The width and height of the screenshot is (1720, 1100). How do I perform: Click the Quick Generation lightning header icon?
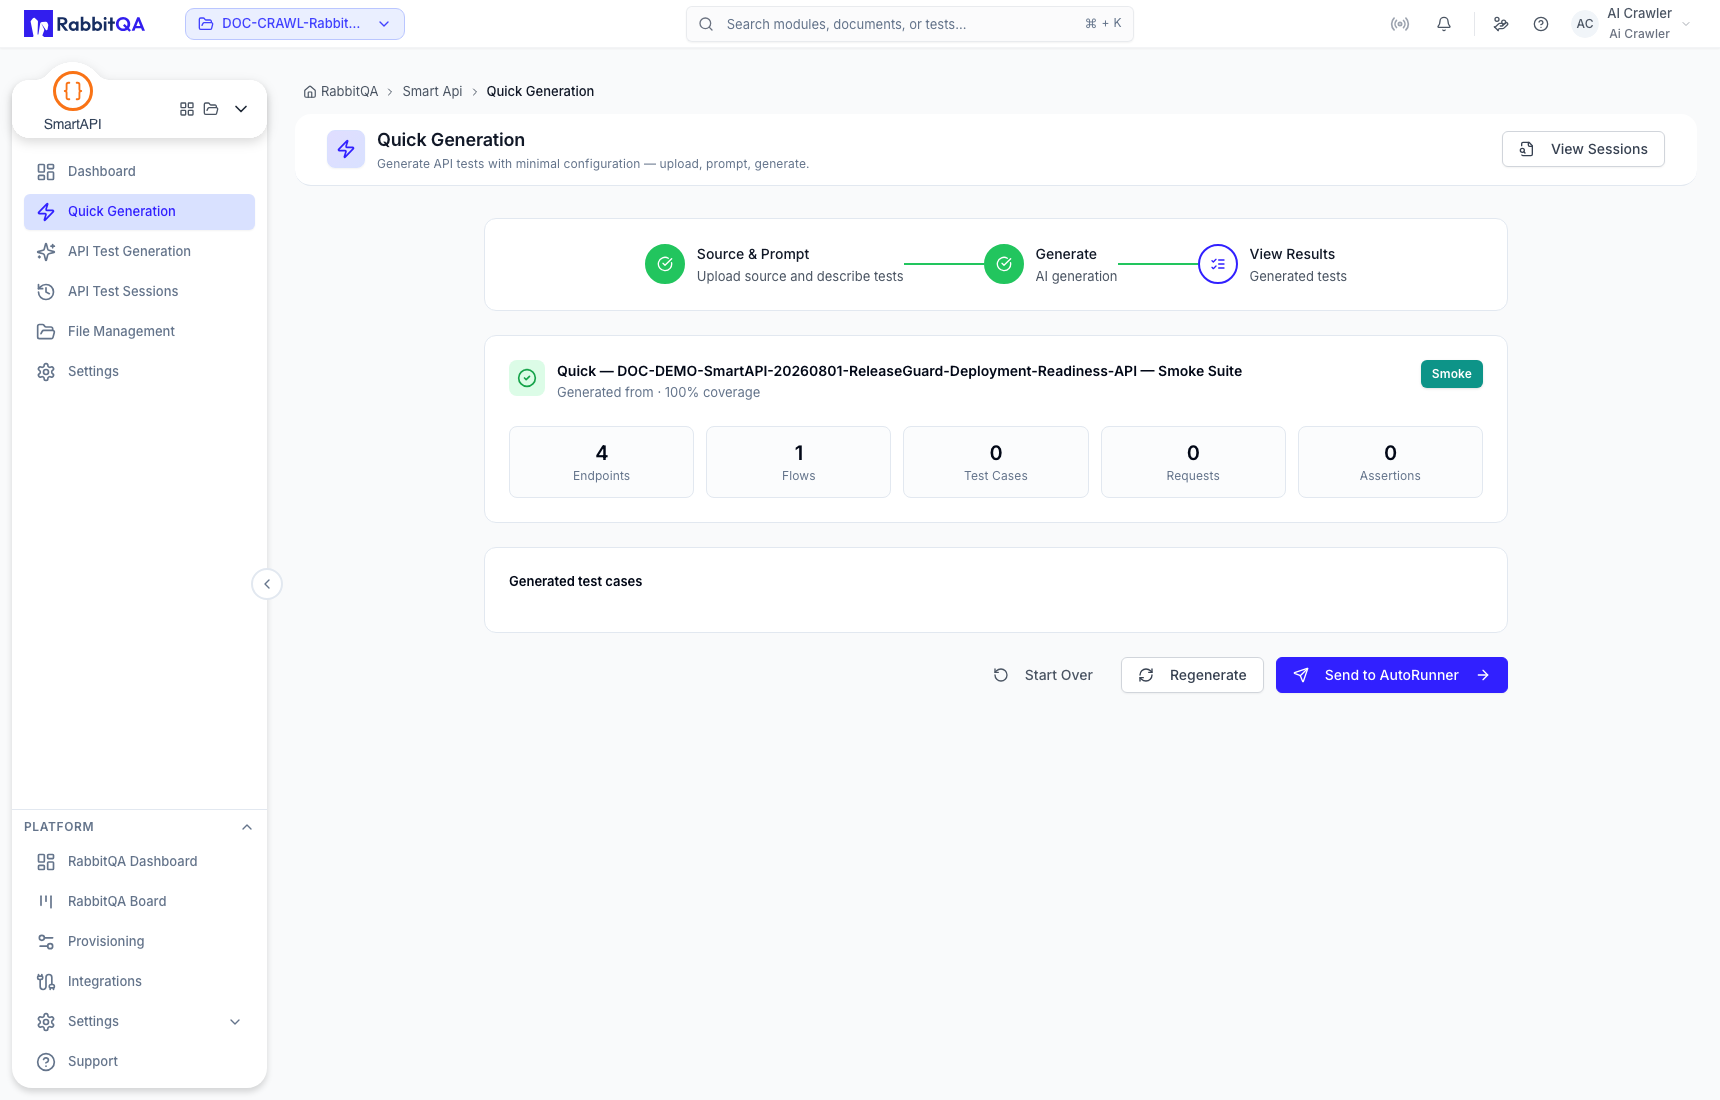[x=346, y=150]
